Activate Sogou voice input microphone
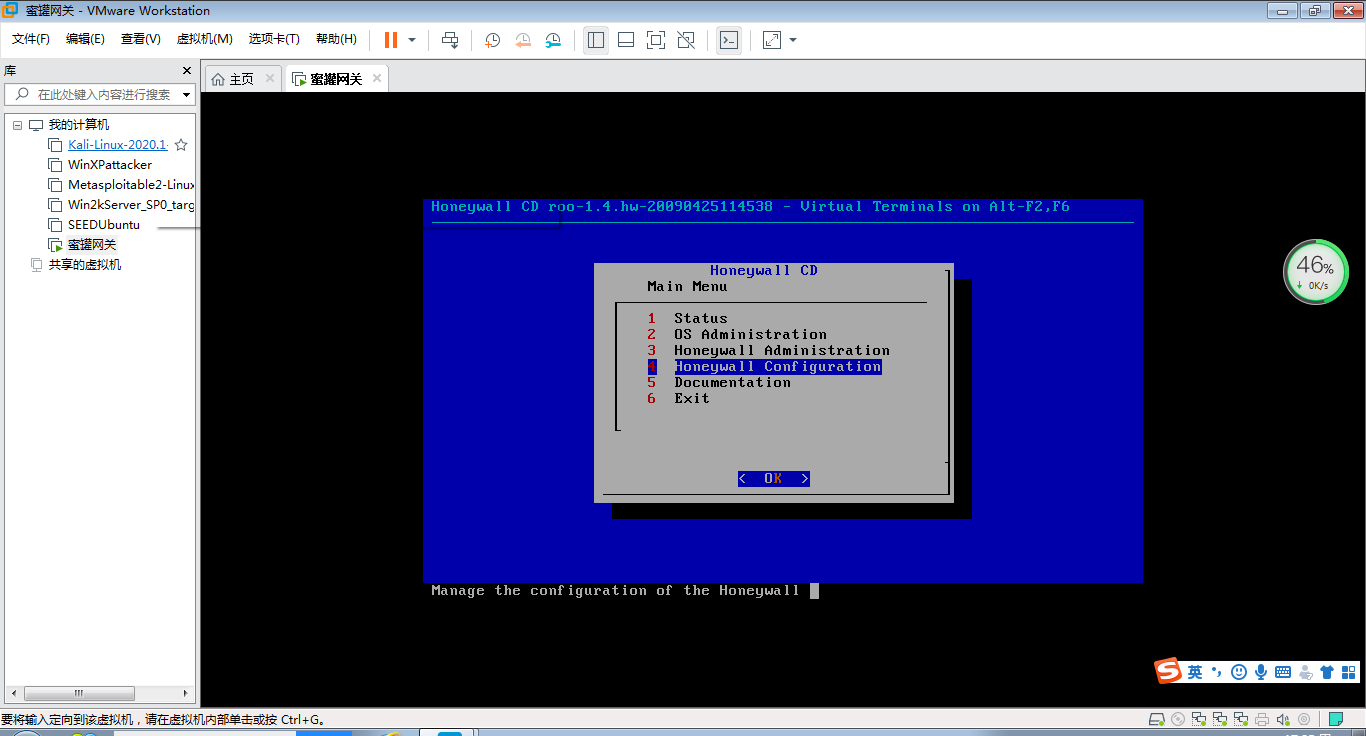This screenshot has width=1366, height=736. pyautogui.click(x=1261, y=672)
